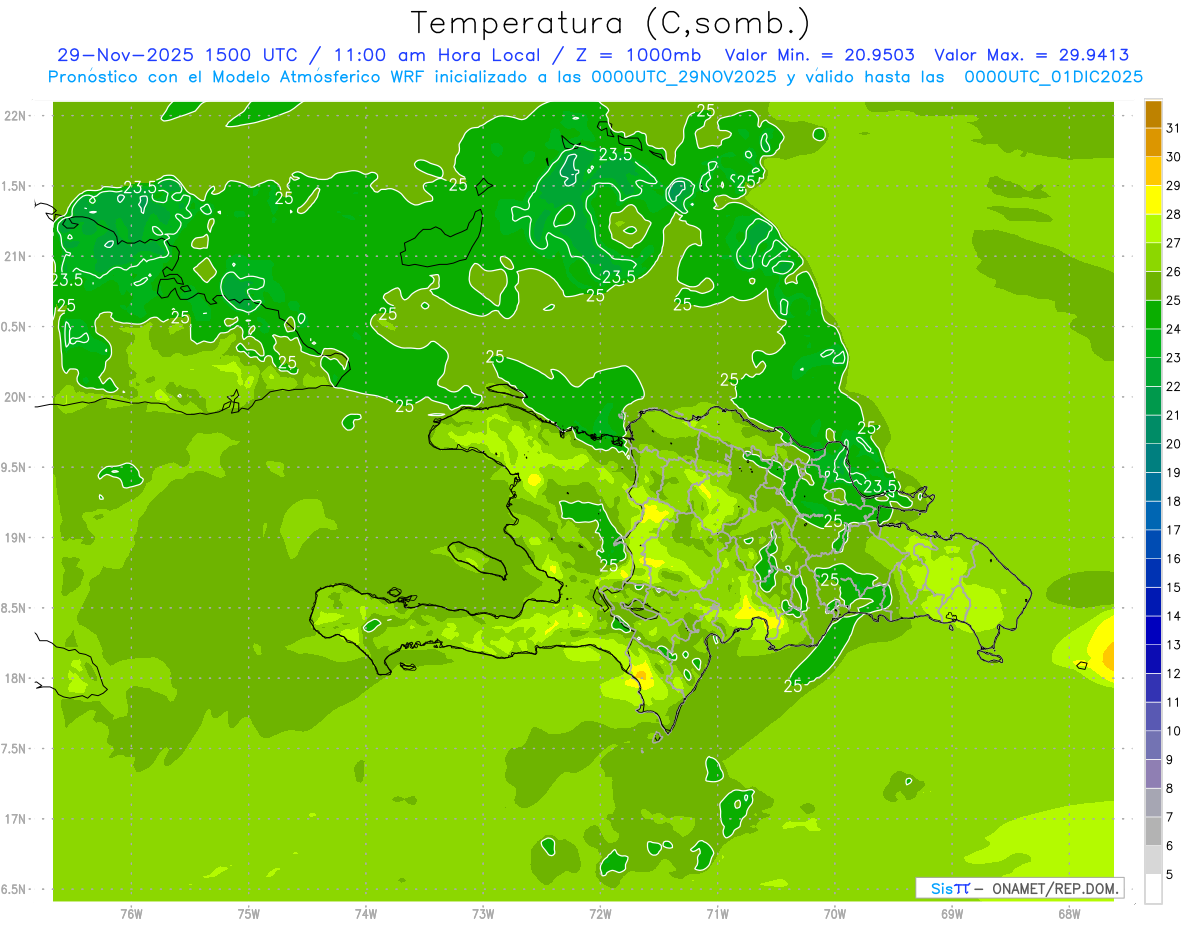The width and height of the screenshot is (1200, 927).
Task: Click blue color bar segment between 16 and 17
Action: (x=1153, y=544)
